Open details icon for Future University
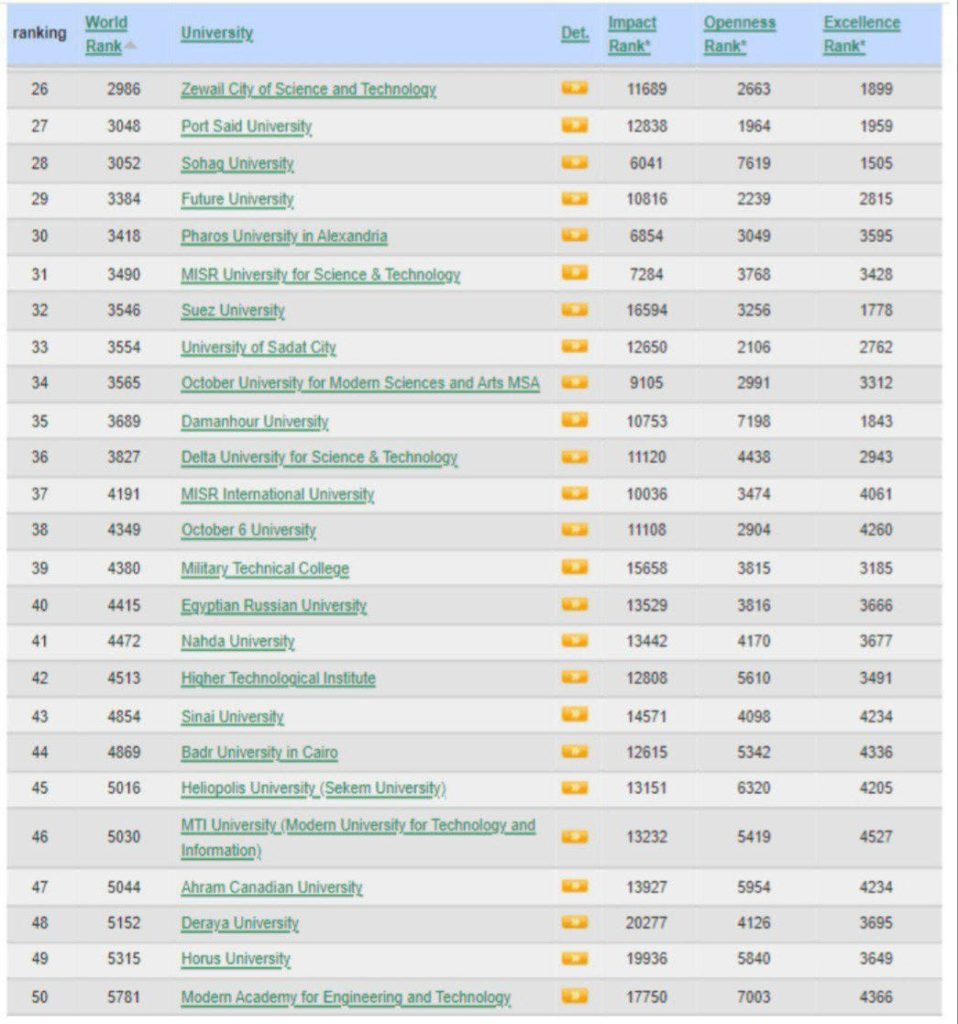 [x=575, y=199]
